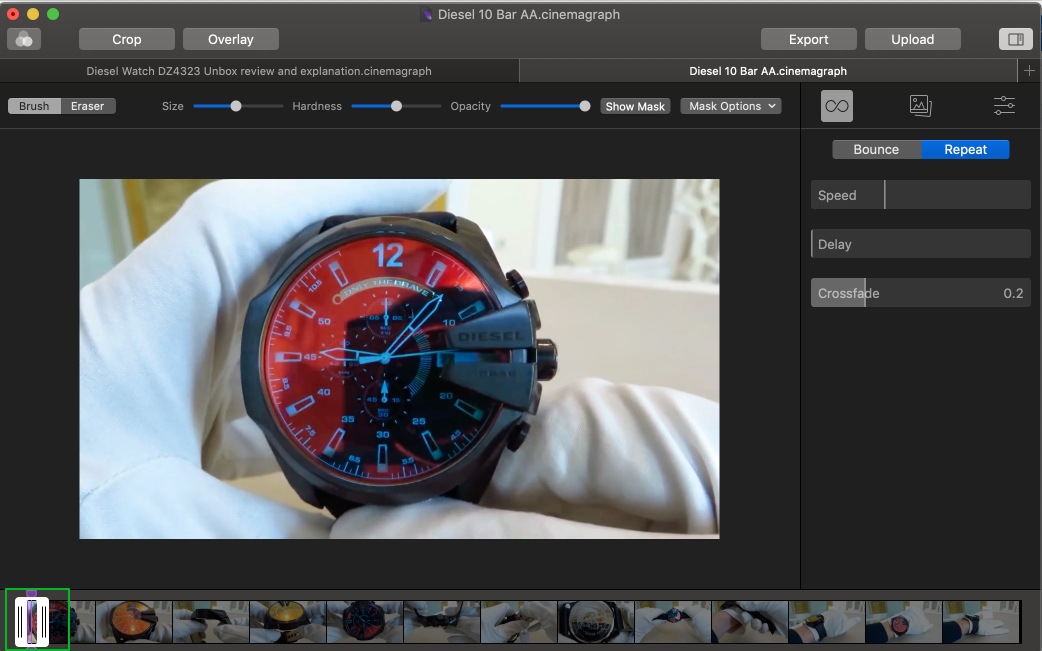Click the watch caseback timeline thumbnail
1042x651 pixels.
[x=596, y=622]
